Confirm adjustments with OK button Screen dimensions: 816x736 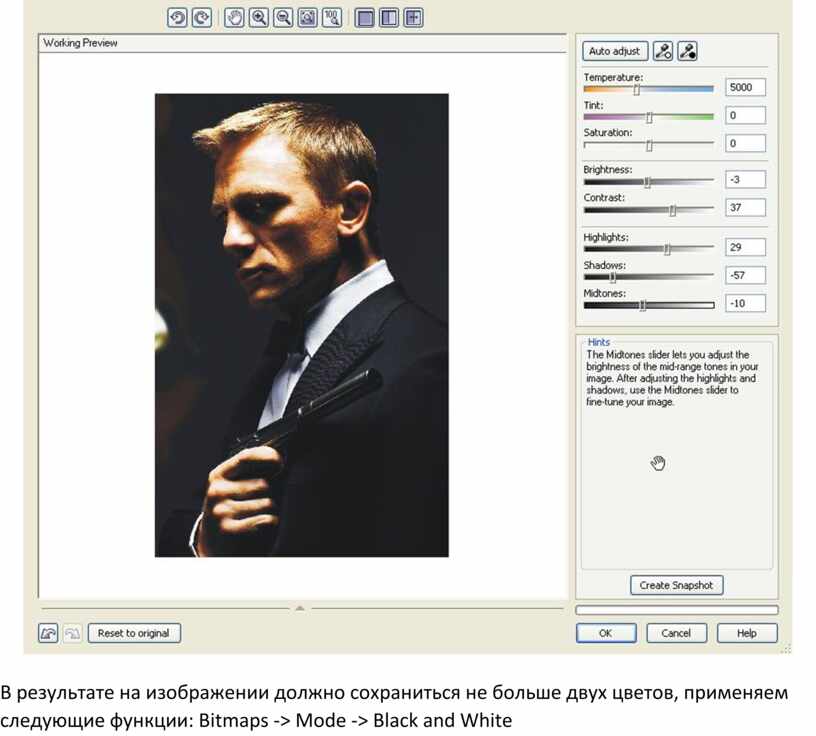pos(606,633)
